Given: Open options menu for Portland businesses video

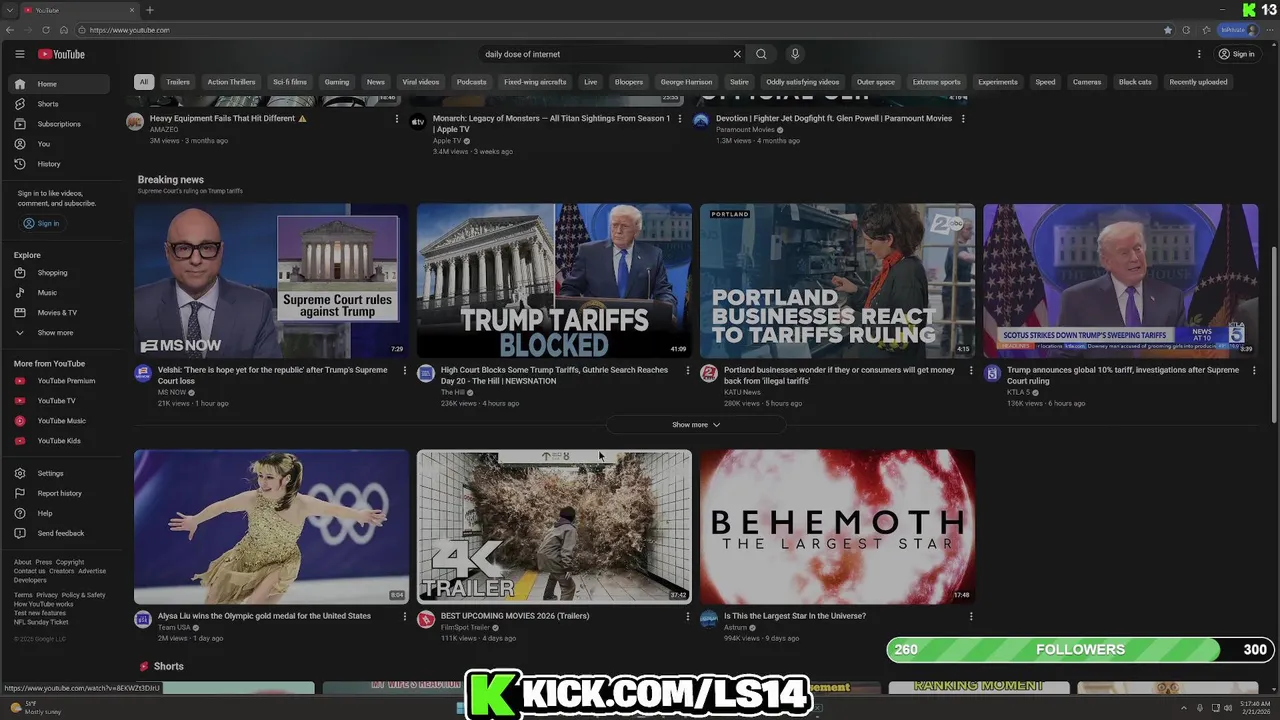Looking at the screenshot, I should coord(970,370).
